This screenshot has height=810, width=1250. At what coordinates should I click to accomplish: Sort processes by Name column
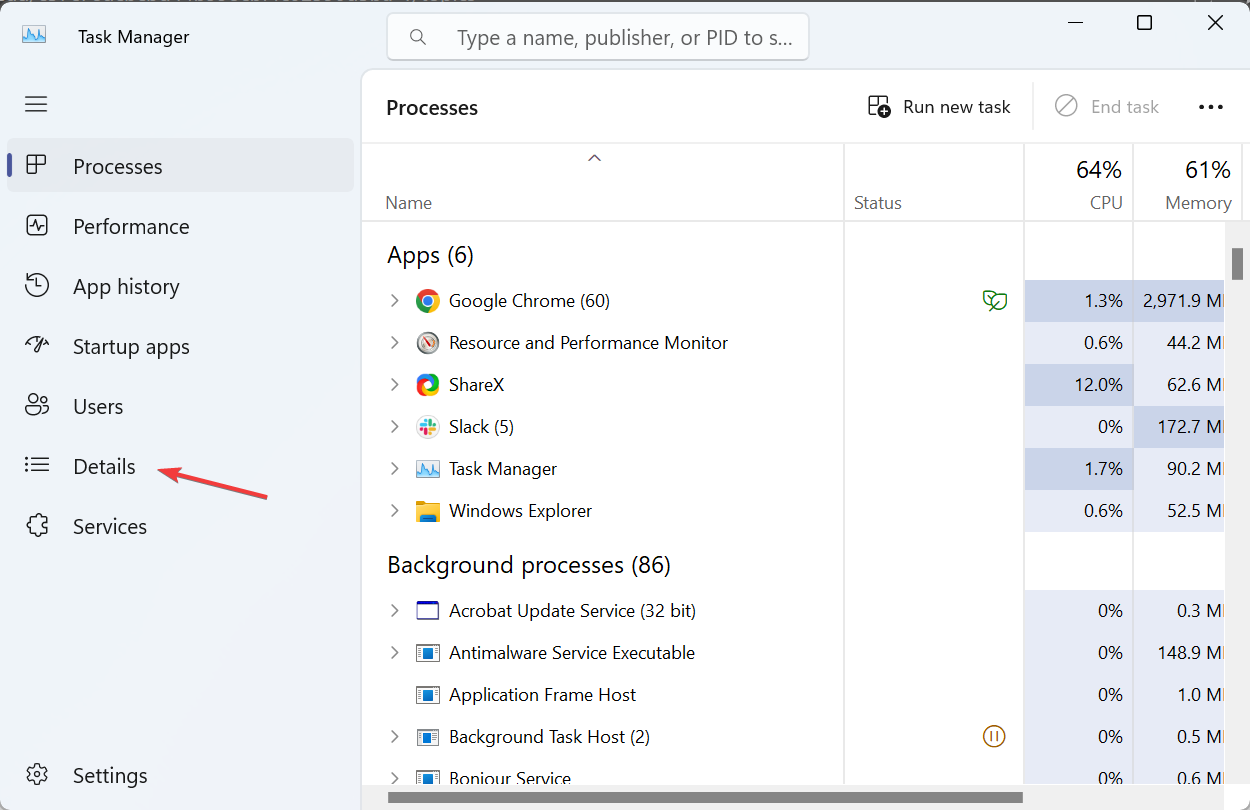click(x=604, y=182)
